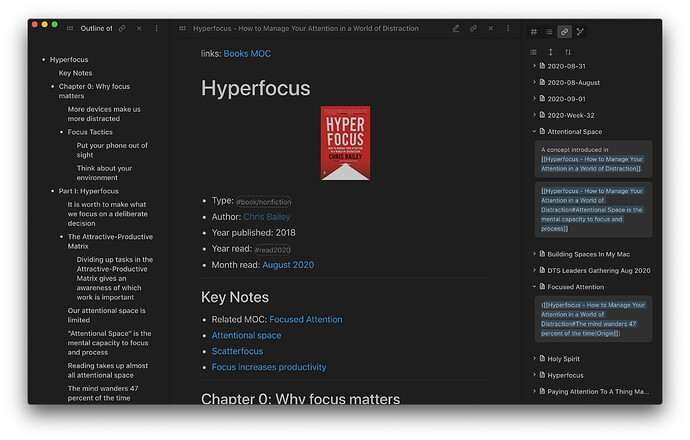The height and width of the screenshot is (440, 690).
Task: Click the link icon beside Outline of title
Action: click(122, 28)
